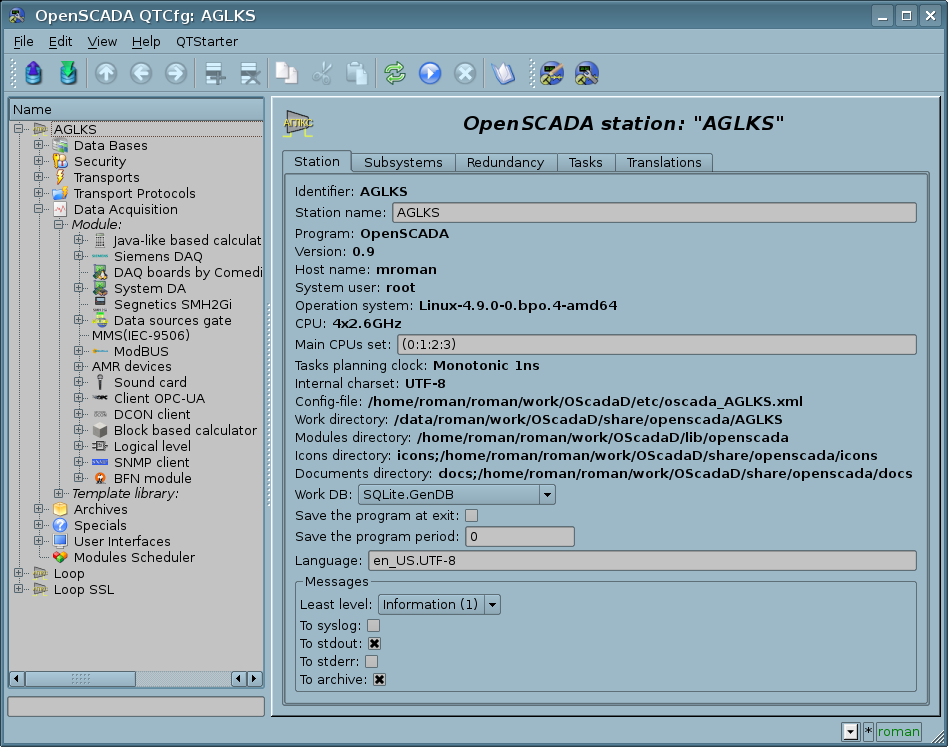Select Modules Scheduler in the tree
The image size is (948, 747).
134,557
